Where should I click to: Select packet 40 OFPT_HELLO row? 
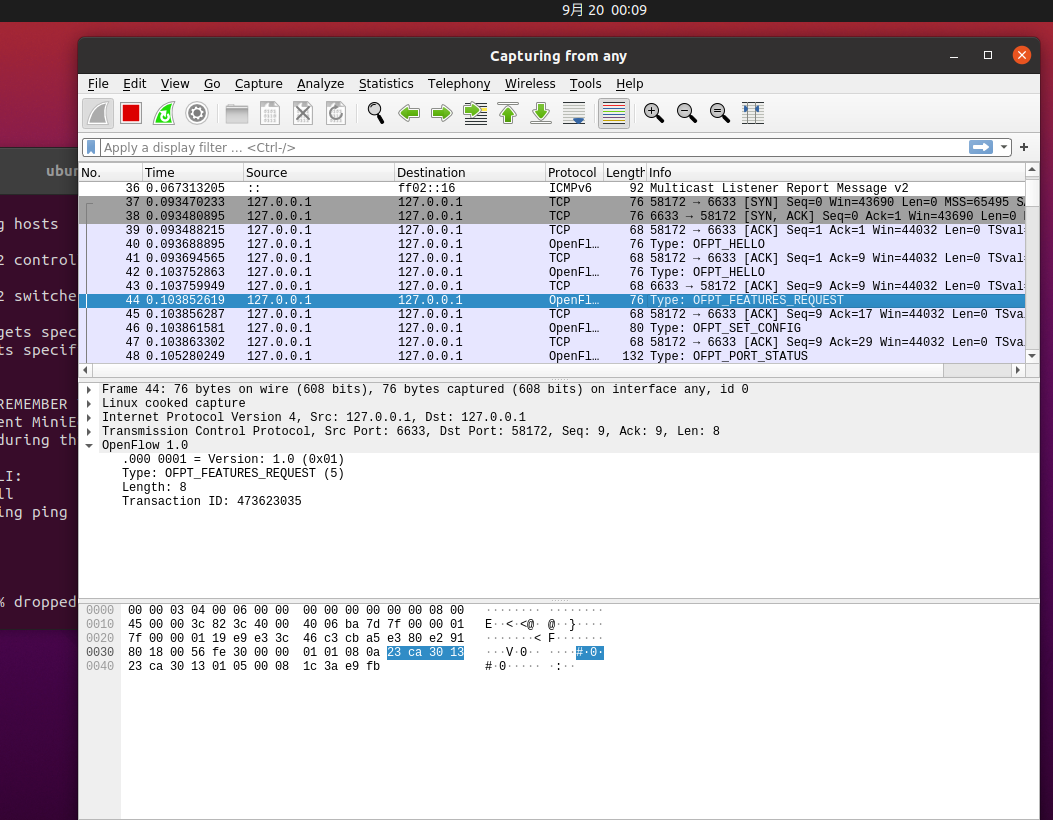552,244
